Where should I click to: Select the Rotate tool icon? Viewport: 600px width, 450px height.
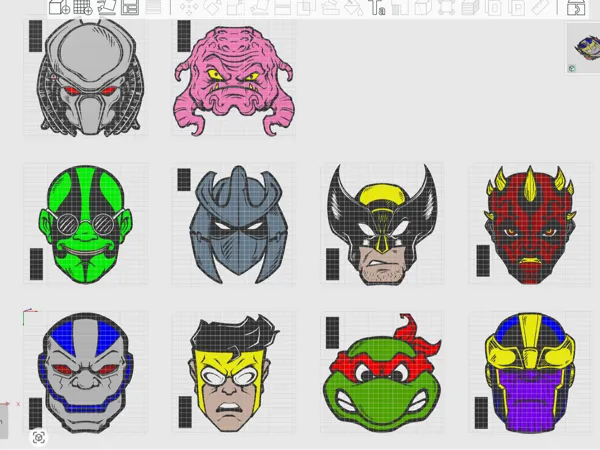coord(212,7)
